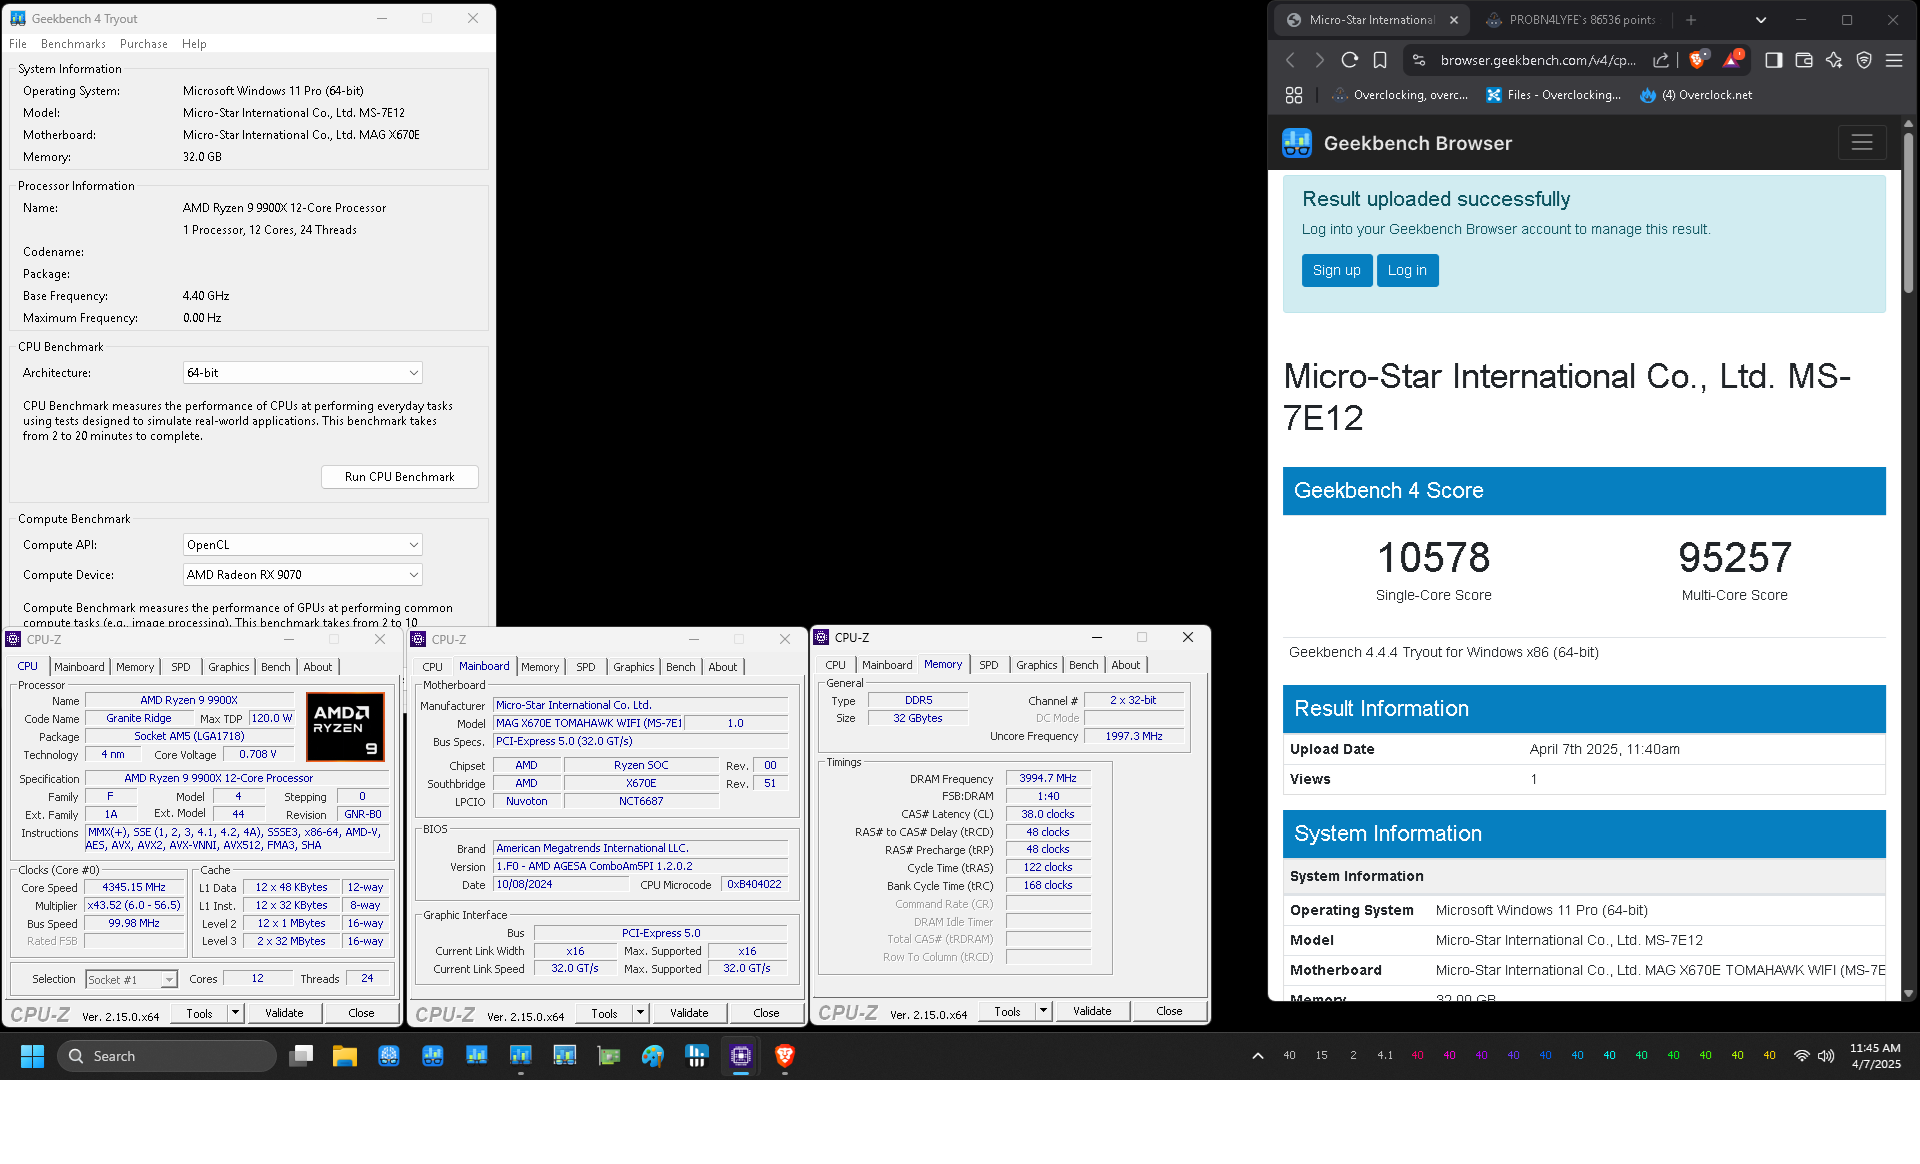The width and height of the screenshot is (1920, 1164).
Task: Expand Tools arrow in CPU-Z memory window
Action: [x=1044, y=1011]
